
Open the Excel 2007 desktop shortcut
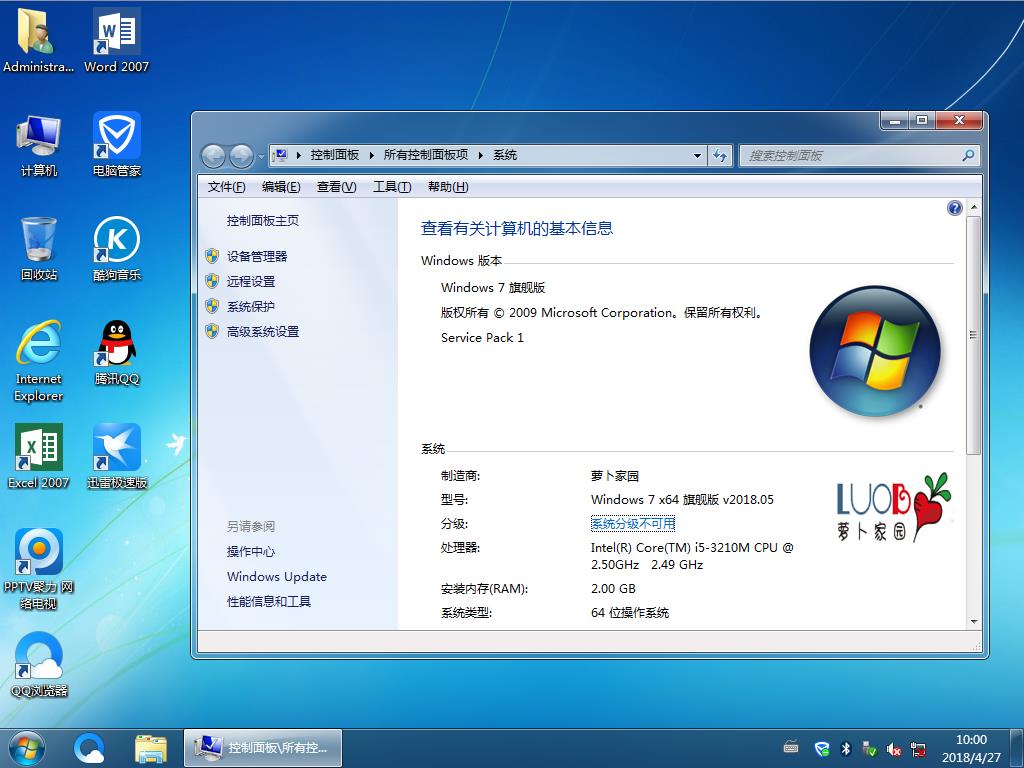point(39,456)
